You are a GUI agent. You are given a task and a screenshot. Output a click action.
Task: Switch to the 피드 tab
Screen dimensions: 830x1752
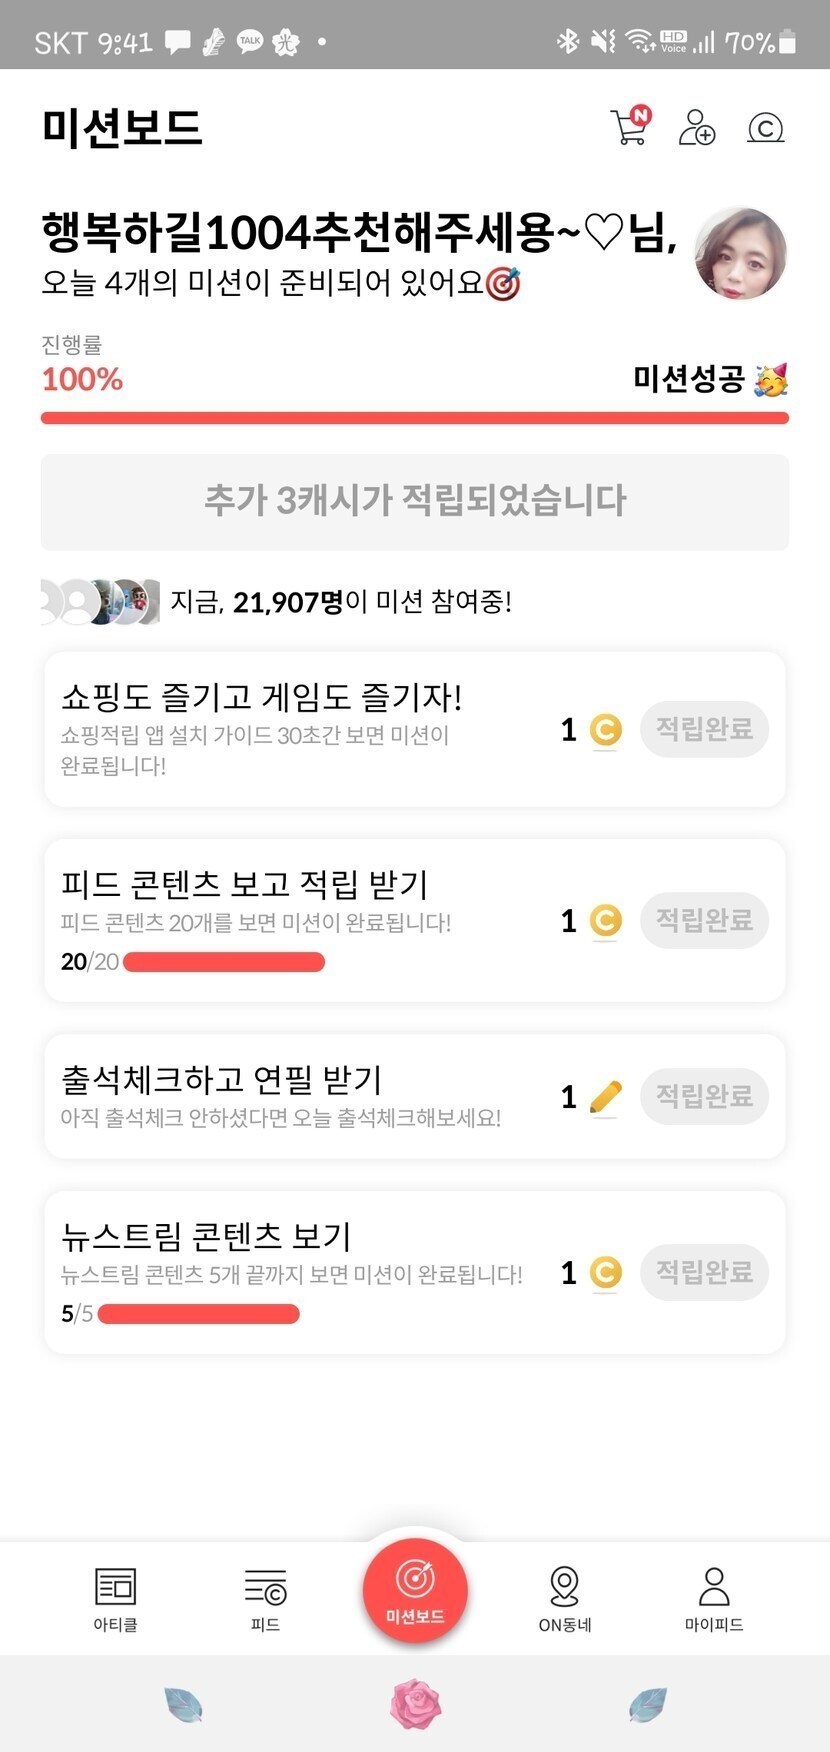click(x=265, y=1598)
